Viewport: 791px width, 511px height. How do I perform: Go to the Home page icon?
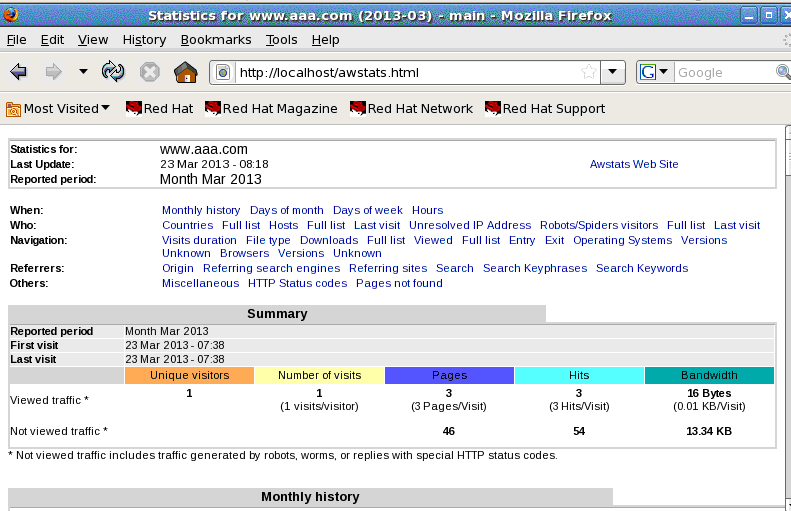(186, 72)
